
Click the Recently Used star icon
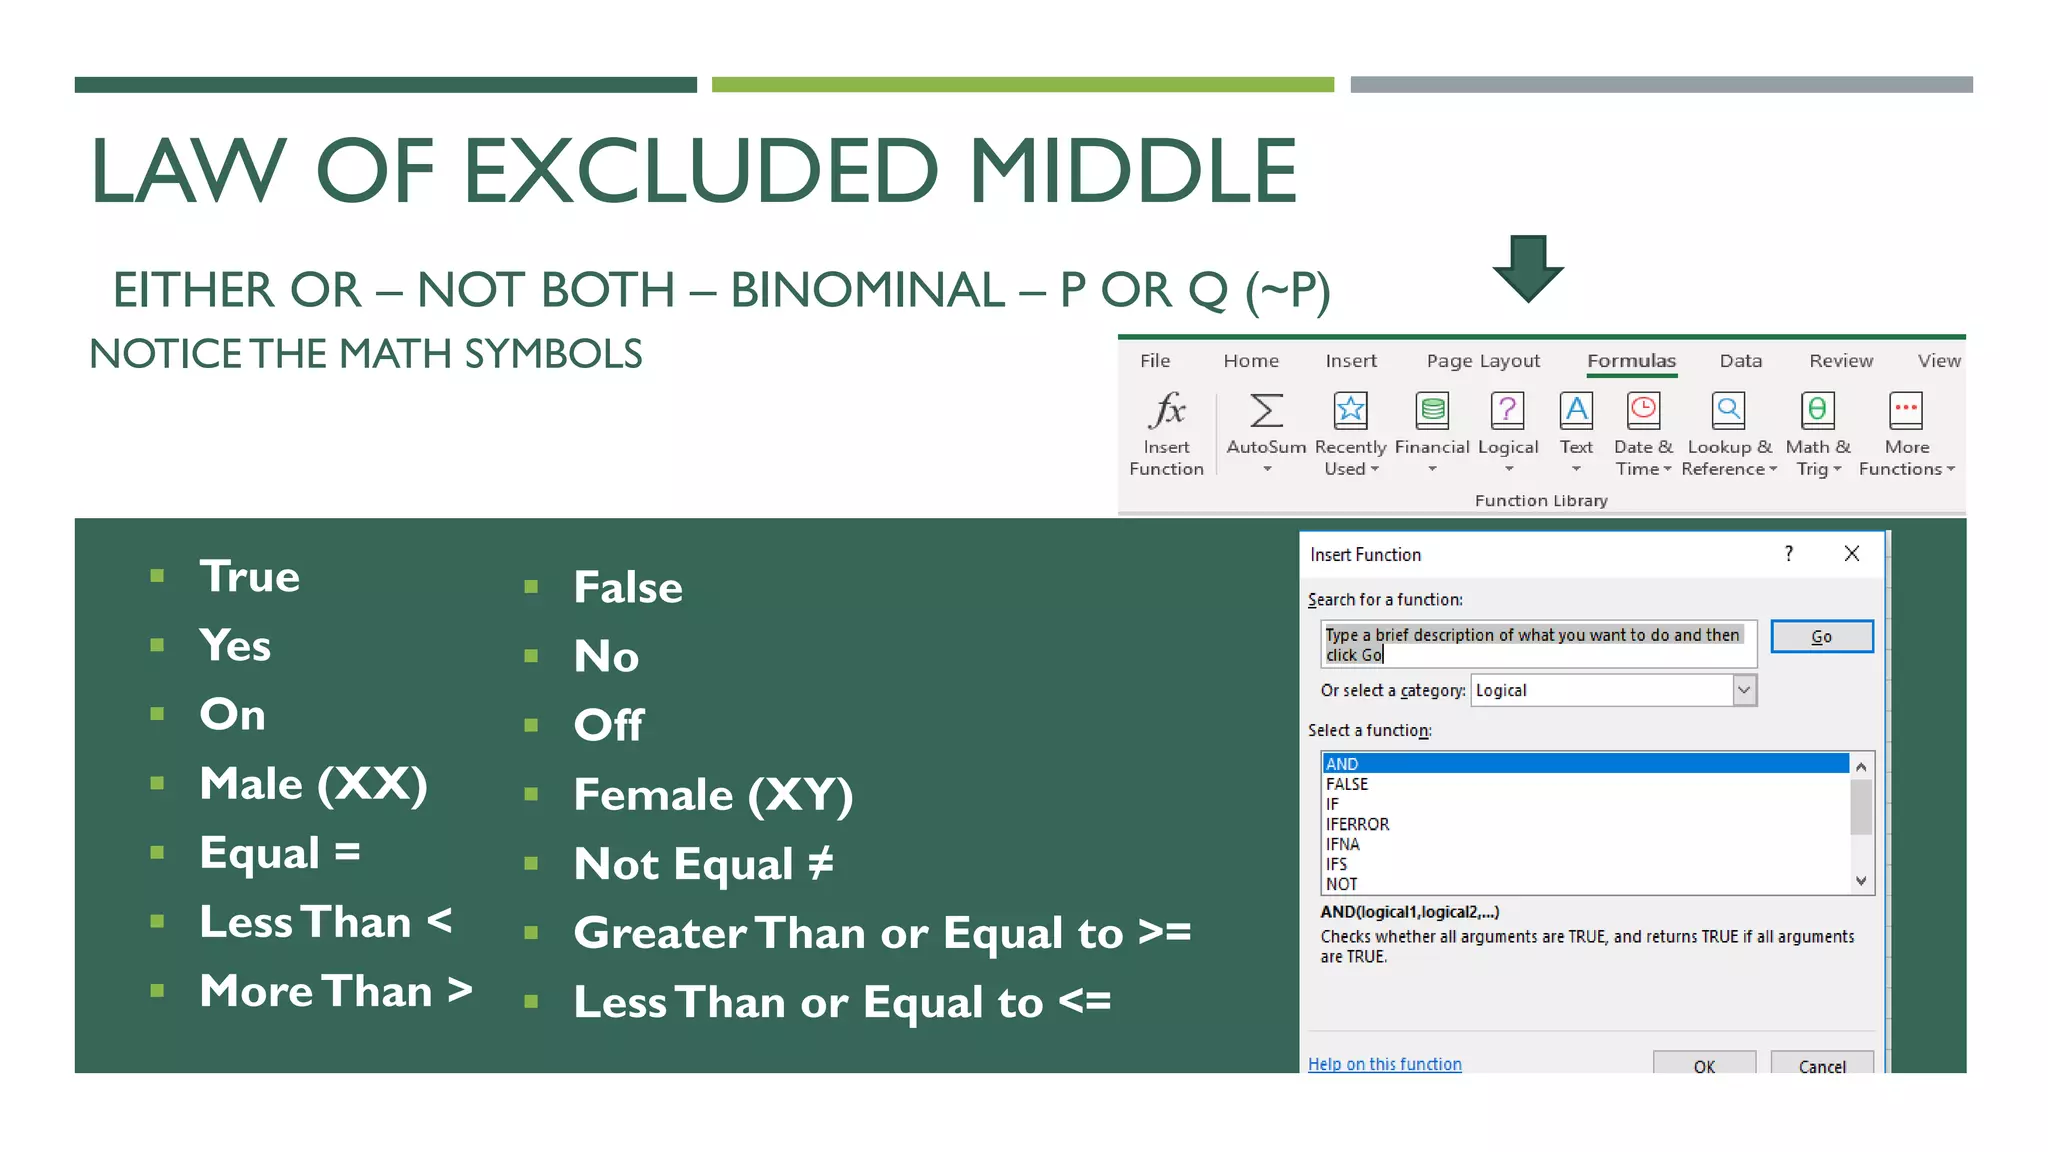1350,410
